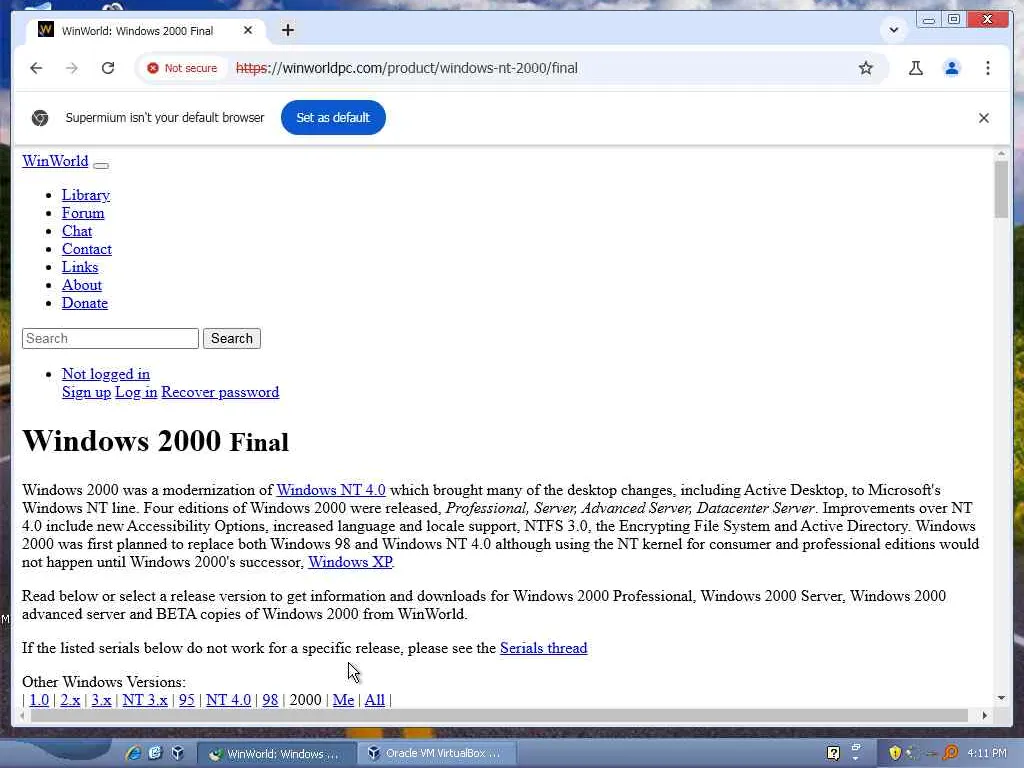The height and width of the screenshot is (768, 1024).
Task: Expand the tab search dropdown arrow
Action: 893,30
